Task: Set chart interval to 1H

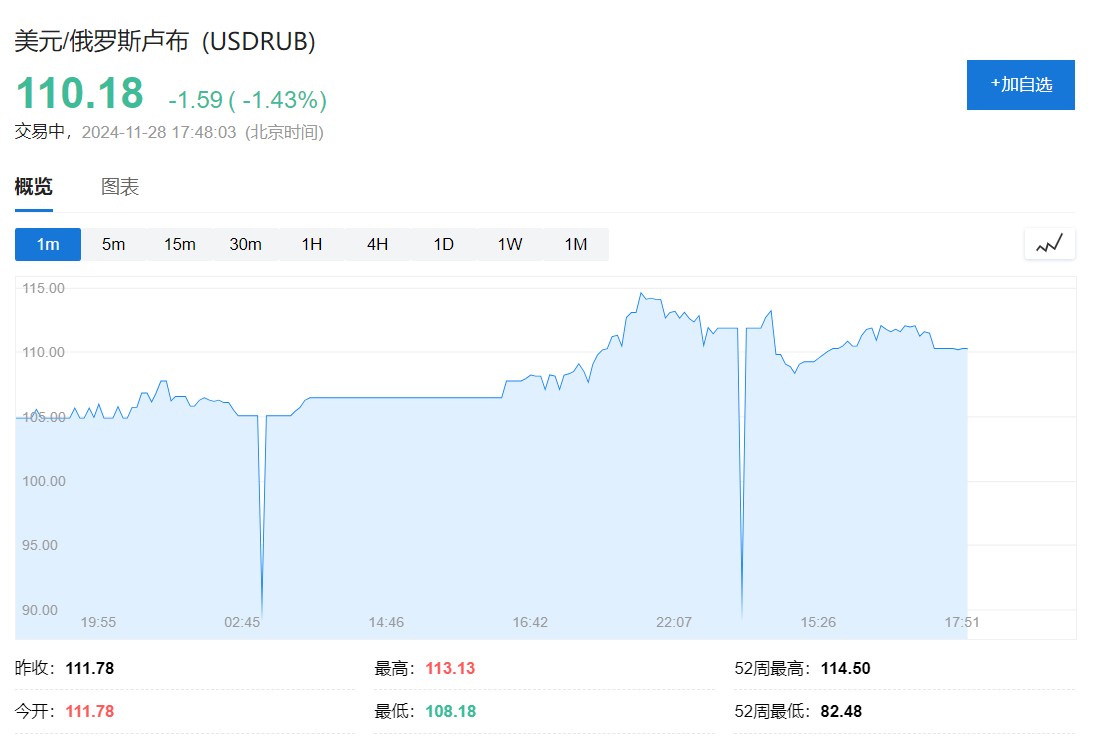Action: click(312, 244)
